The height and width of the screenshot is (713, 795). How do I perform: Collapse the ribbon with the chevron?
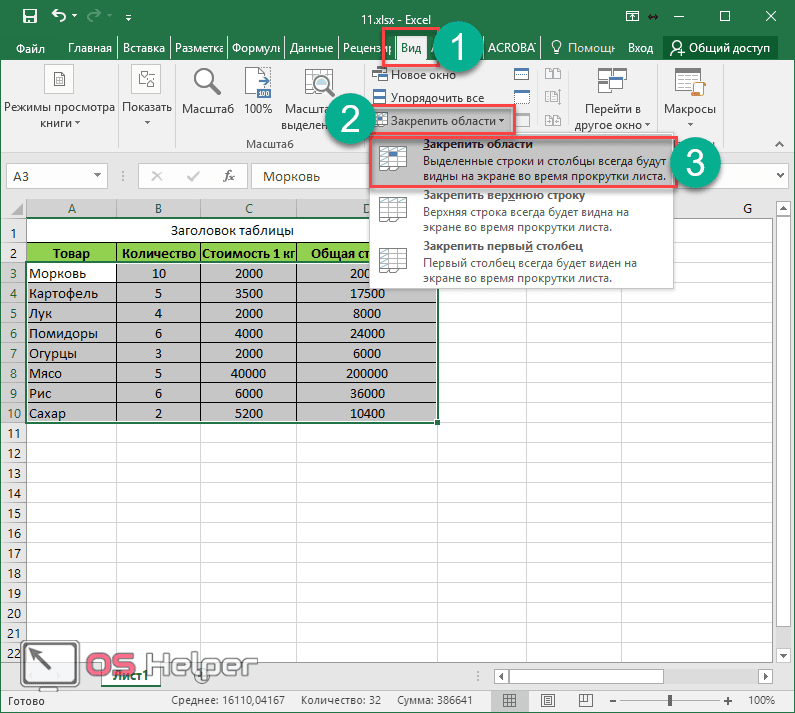[x=779, y=145]
